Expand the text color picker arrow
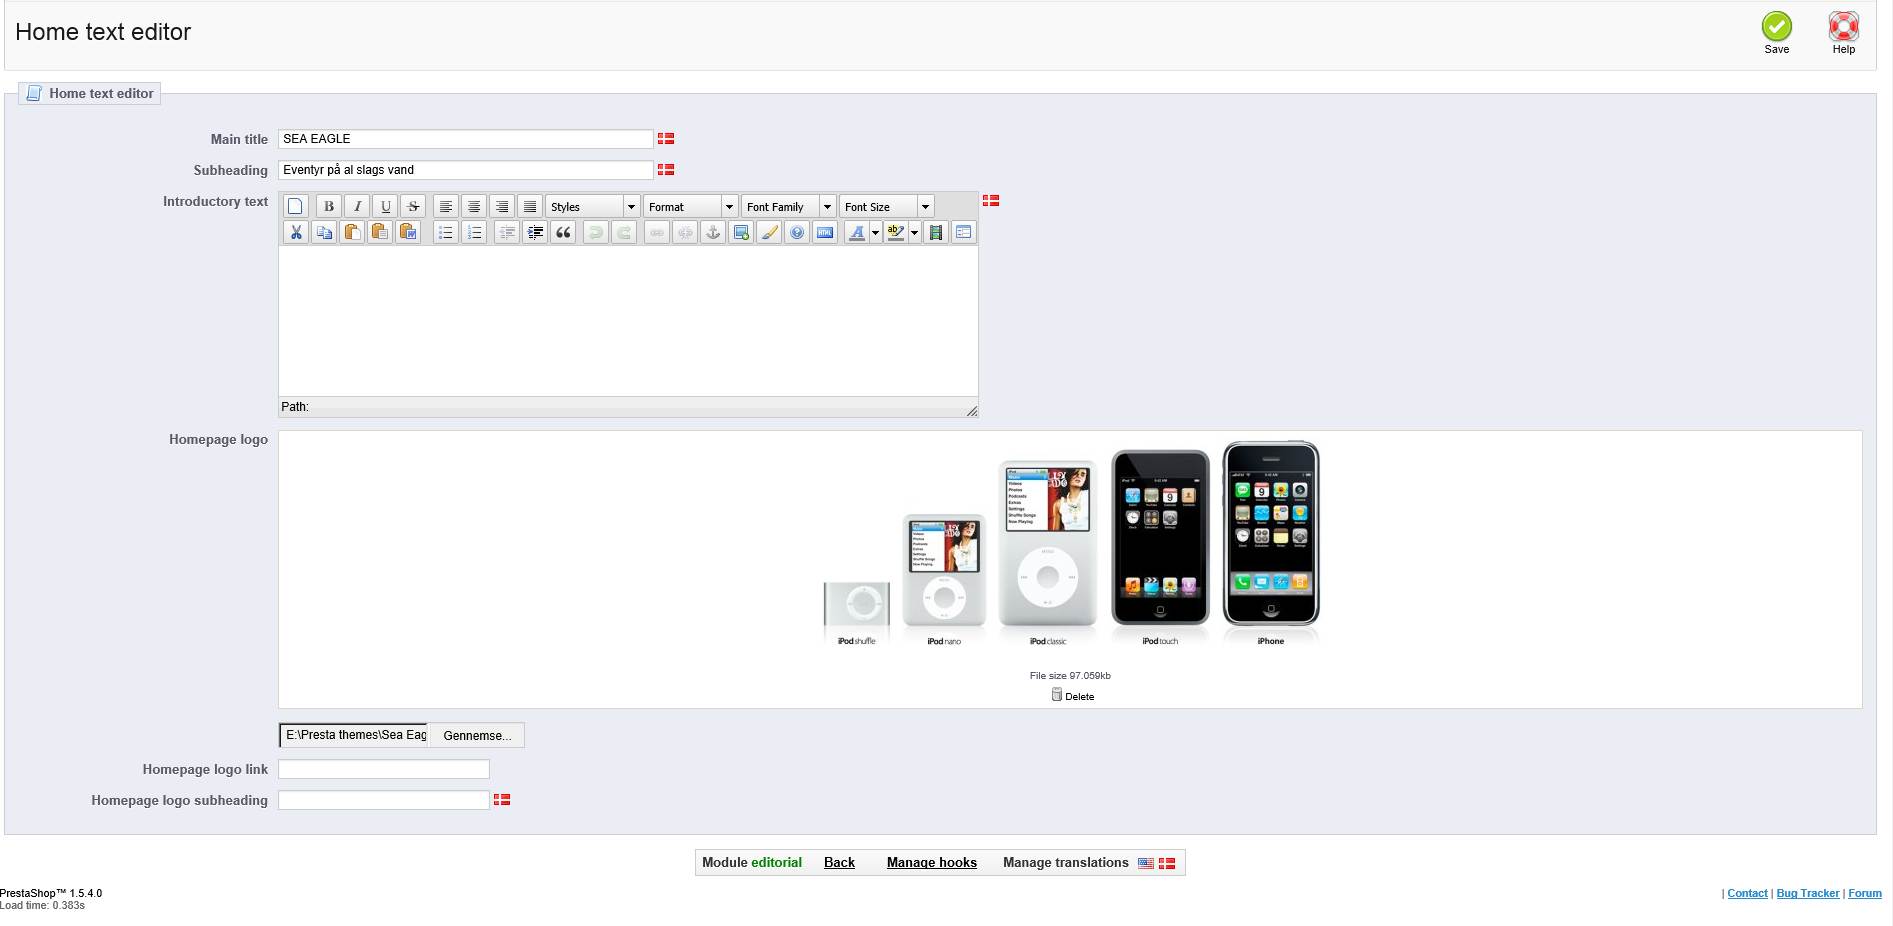1893x926 pixels. 875,232
